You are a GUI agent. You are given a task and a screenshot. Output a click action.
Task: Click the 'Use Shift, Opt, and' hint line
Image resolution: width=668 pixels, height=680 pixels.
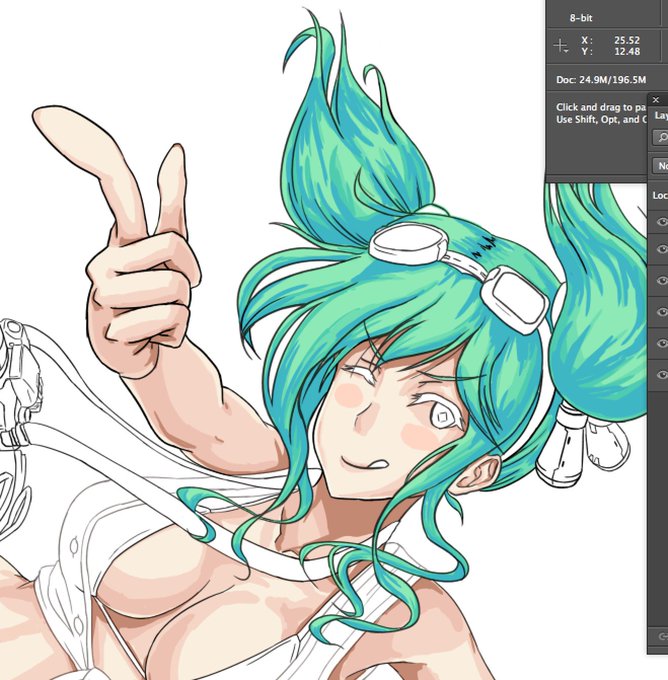click(601, 119)
